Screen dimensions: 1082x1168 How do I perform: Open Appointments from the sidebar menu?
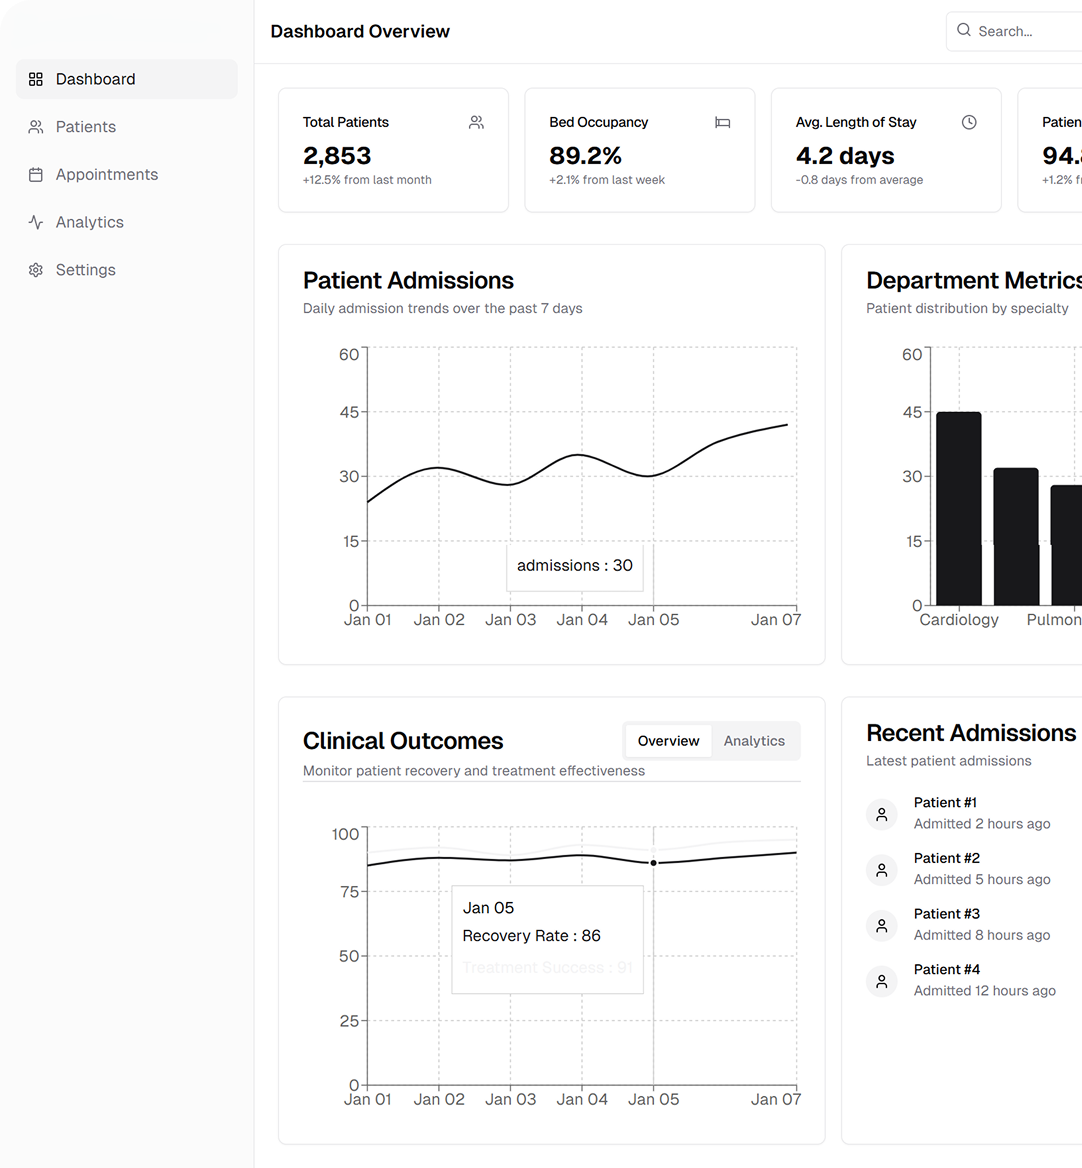pos(107,175)
